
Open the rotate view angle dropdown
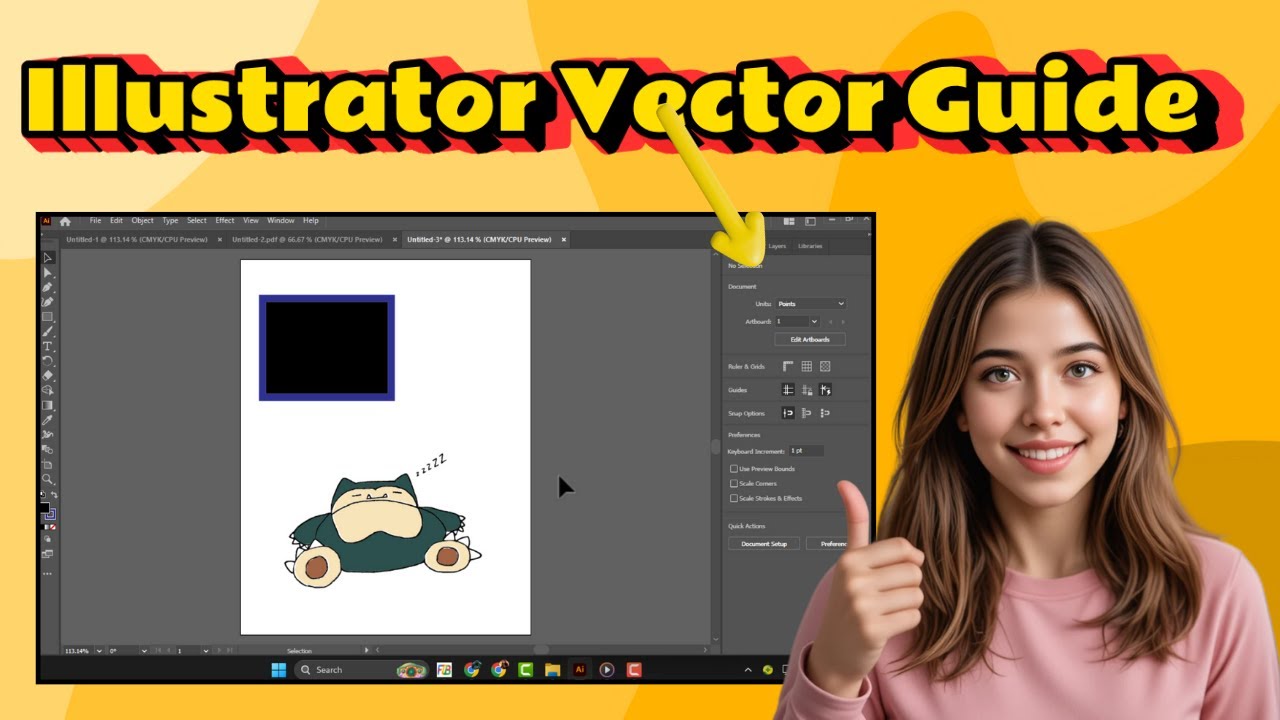tap(144, 651)
